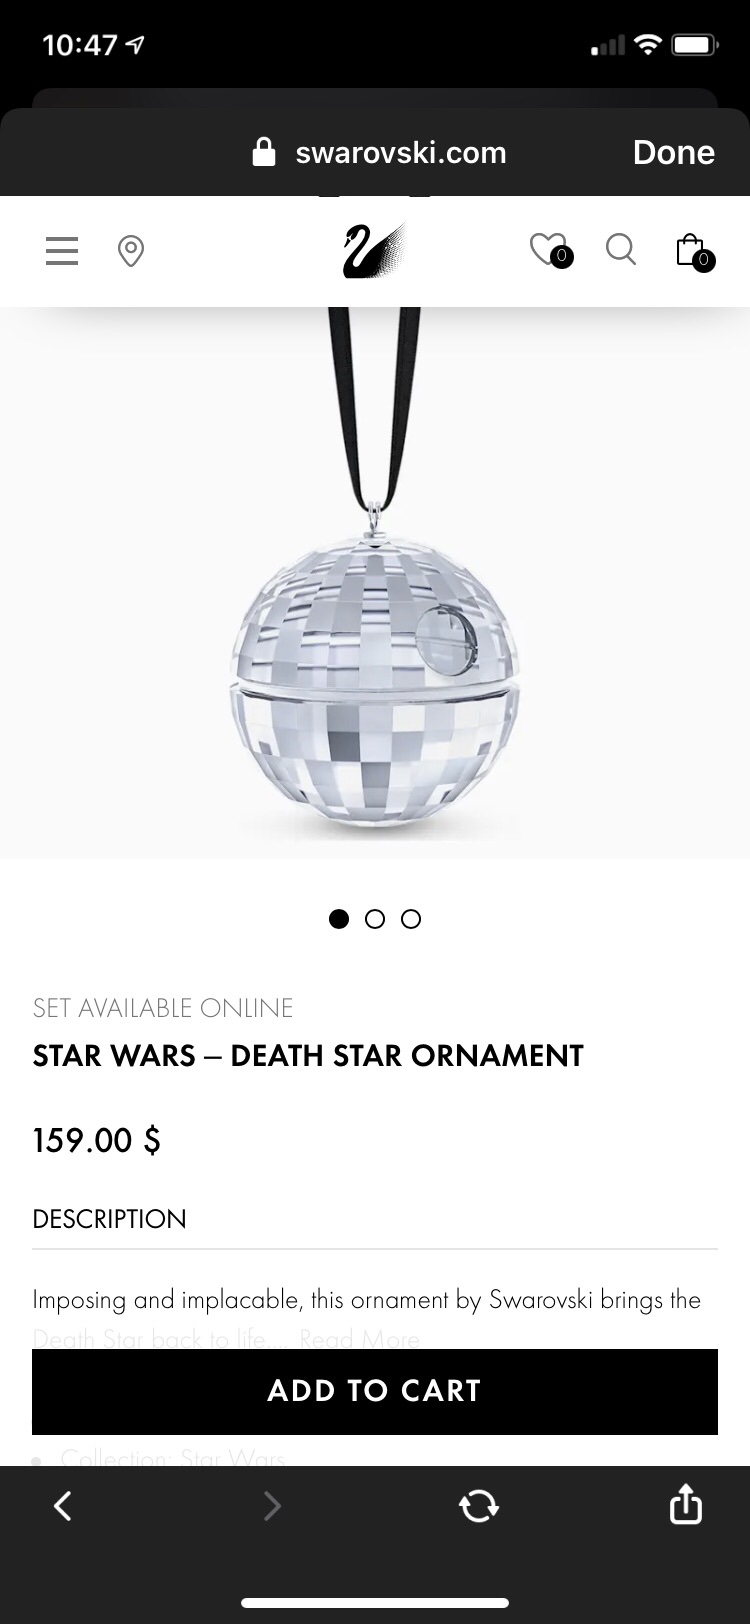Close the browser view with Done

pyautogui.click(x=674, y=152)
